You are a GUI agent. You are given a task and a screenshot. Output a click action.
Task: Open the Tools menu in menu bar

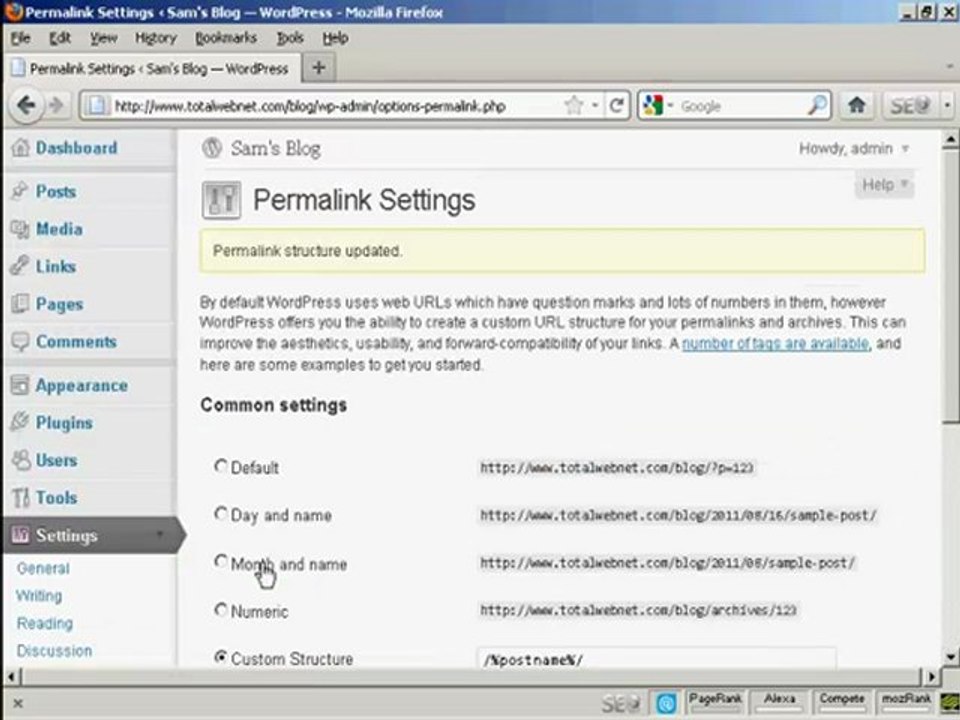tap(290, 38)
